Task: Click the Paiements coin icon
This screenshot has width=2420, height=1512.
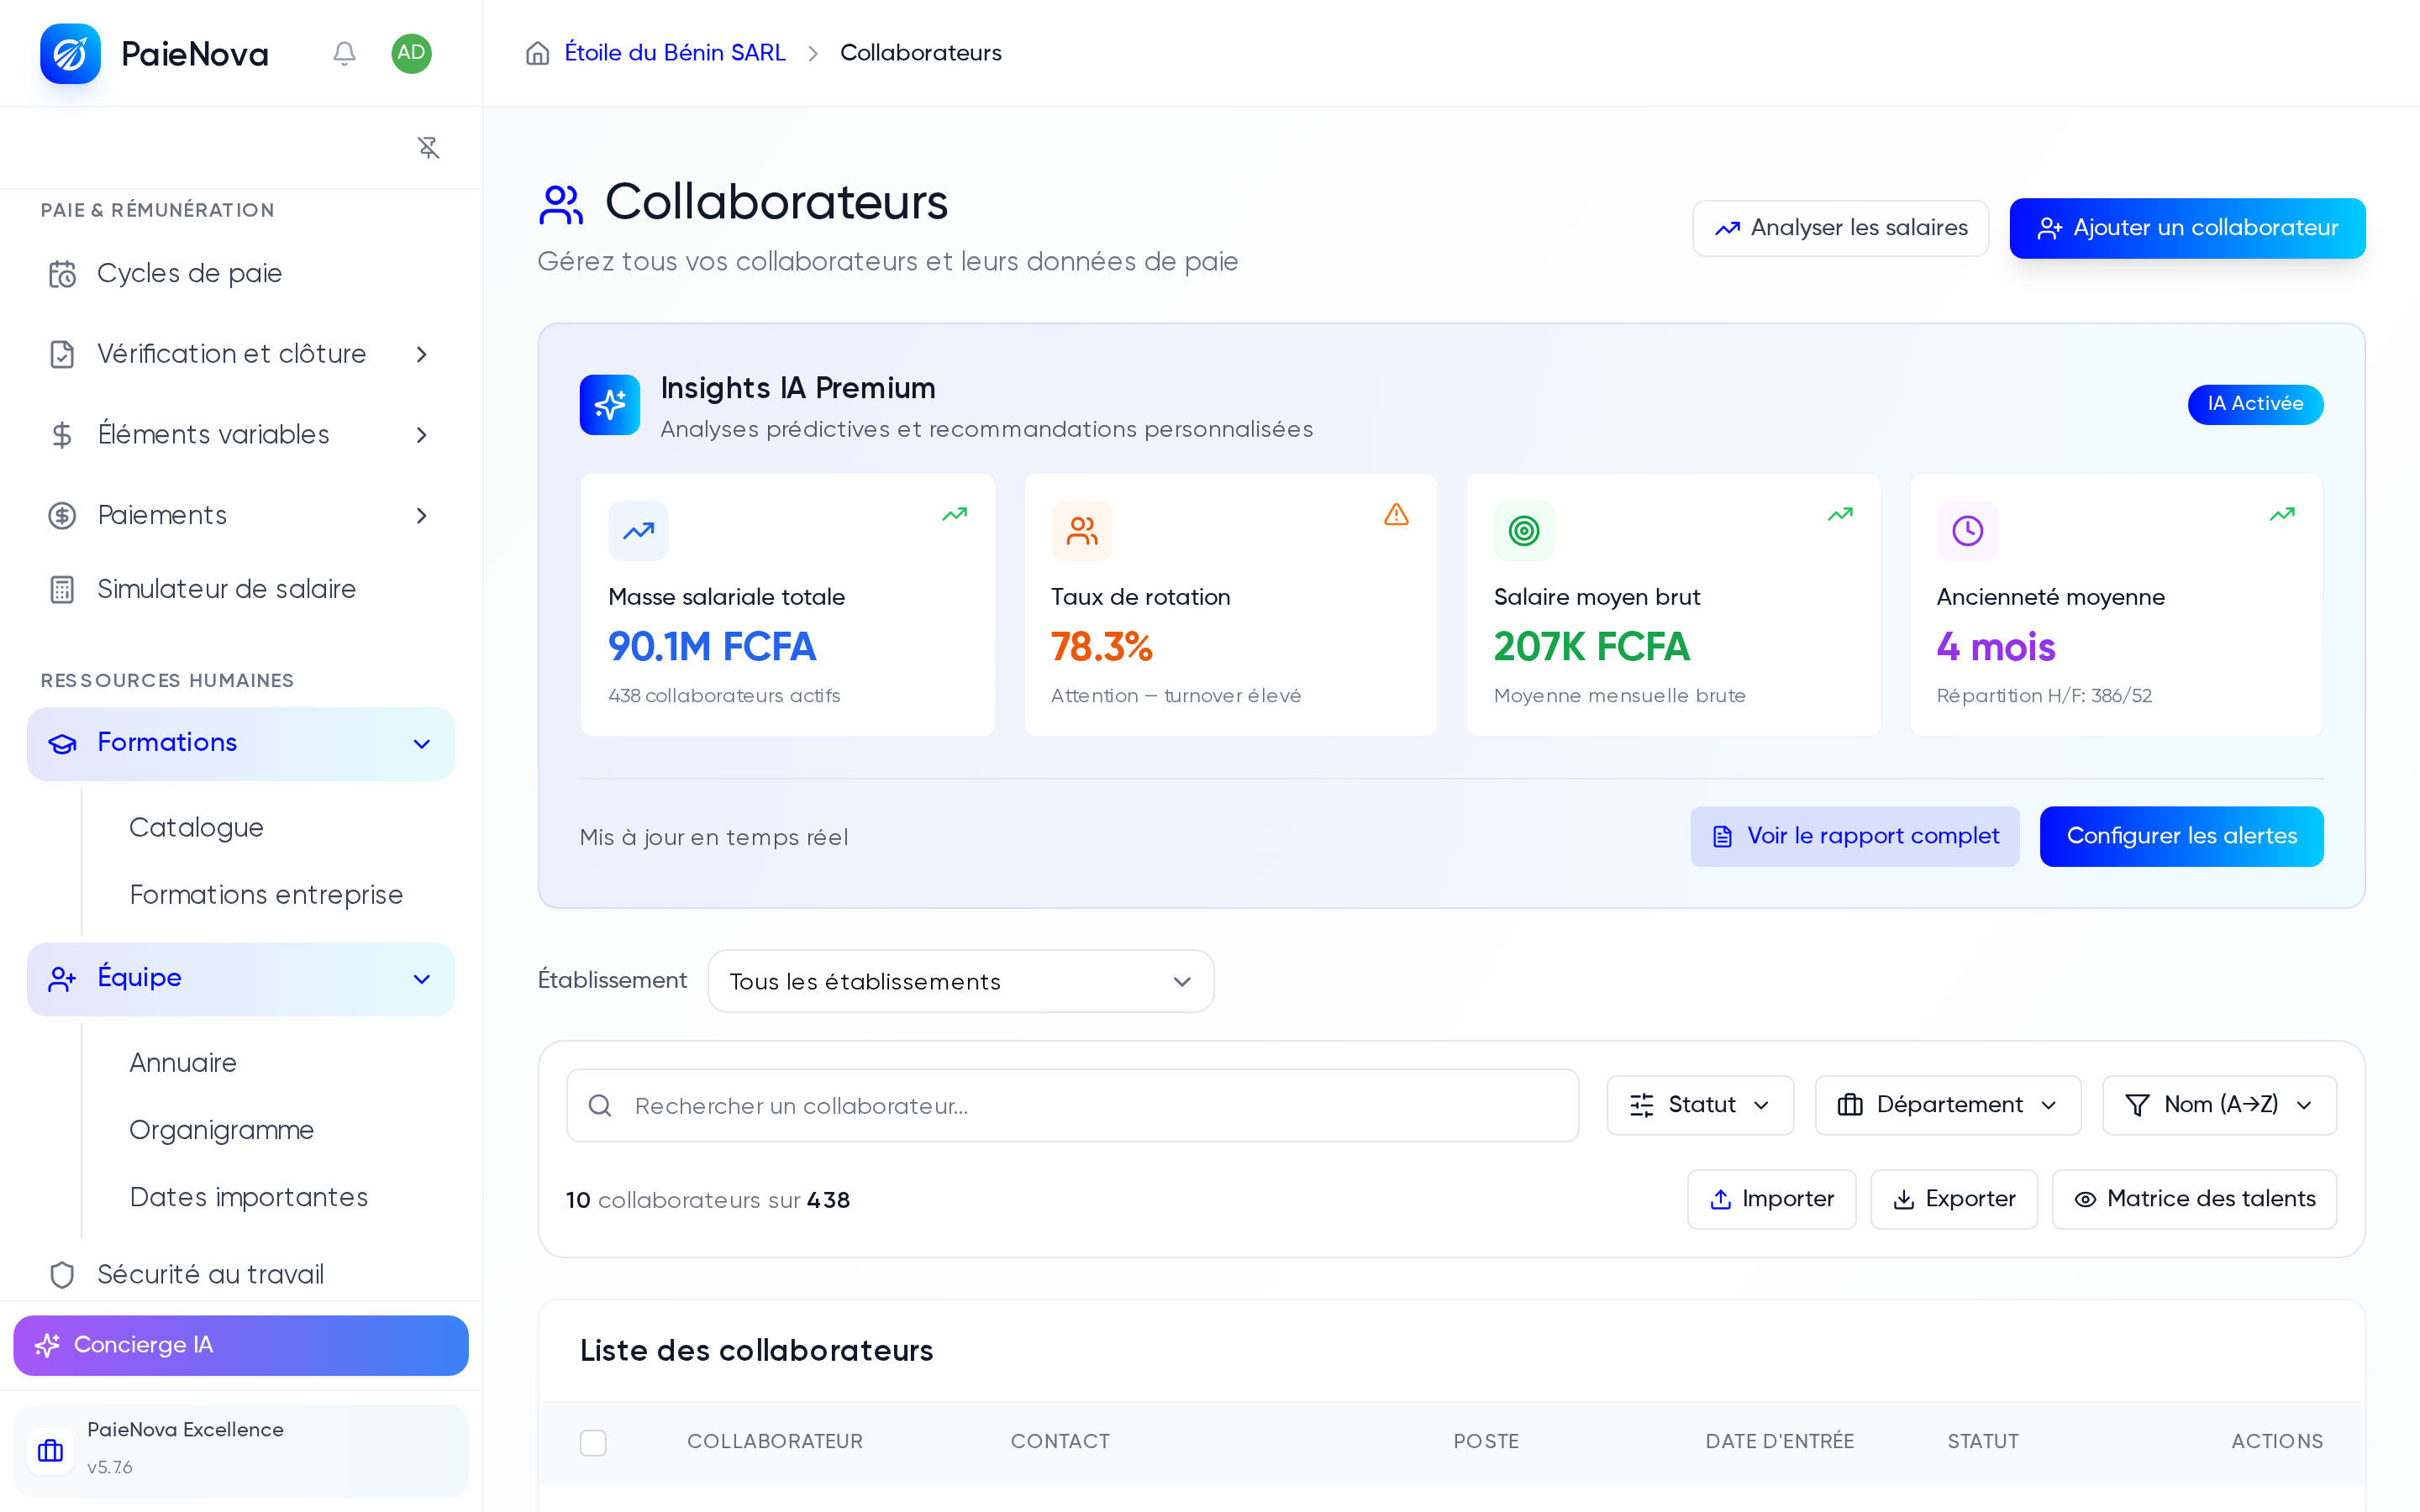Action: pyautogui.click(x=62, y=515)
